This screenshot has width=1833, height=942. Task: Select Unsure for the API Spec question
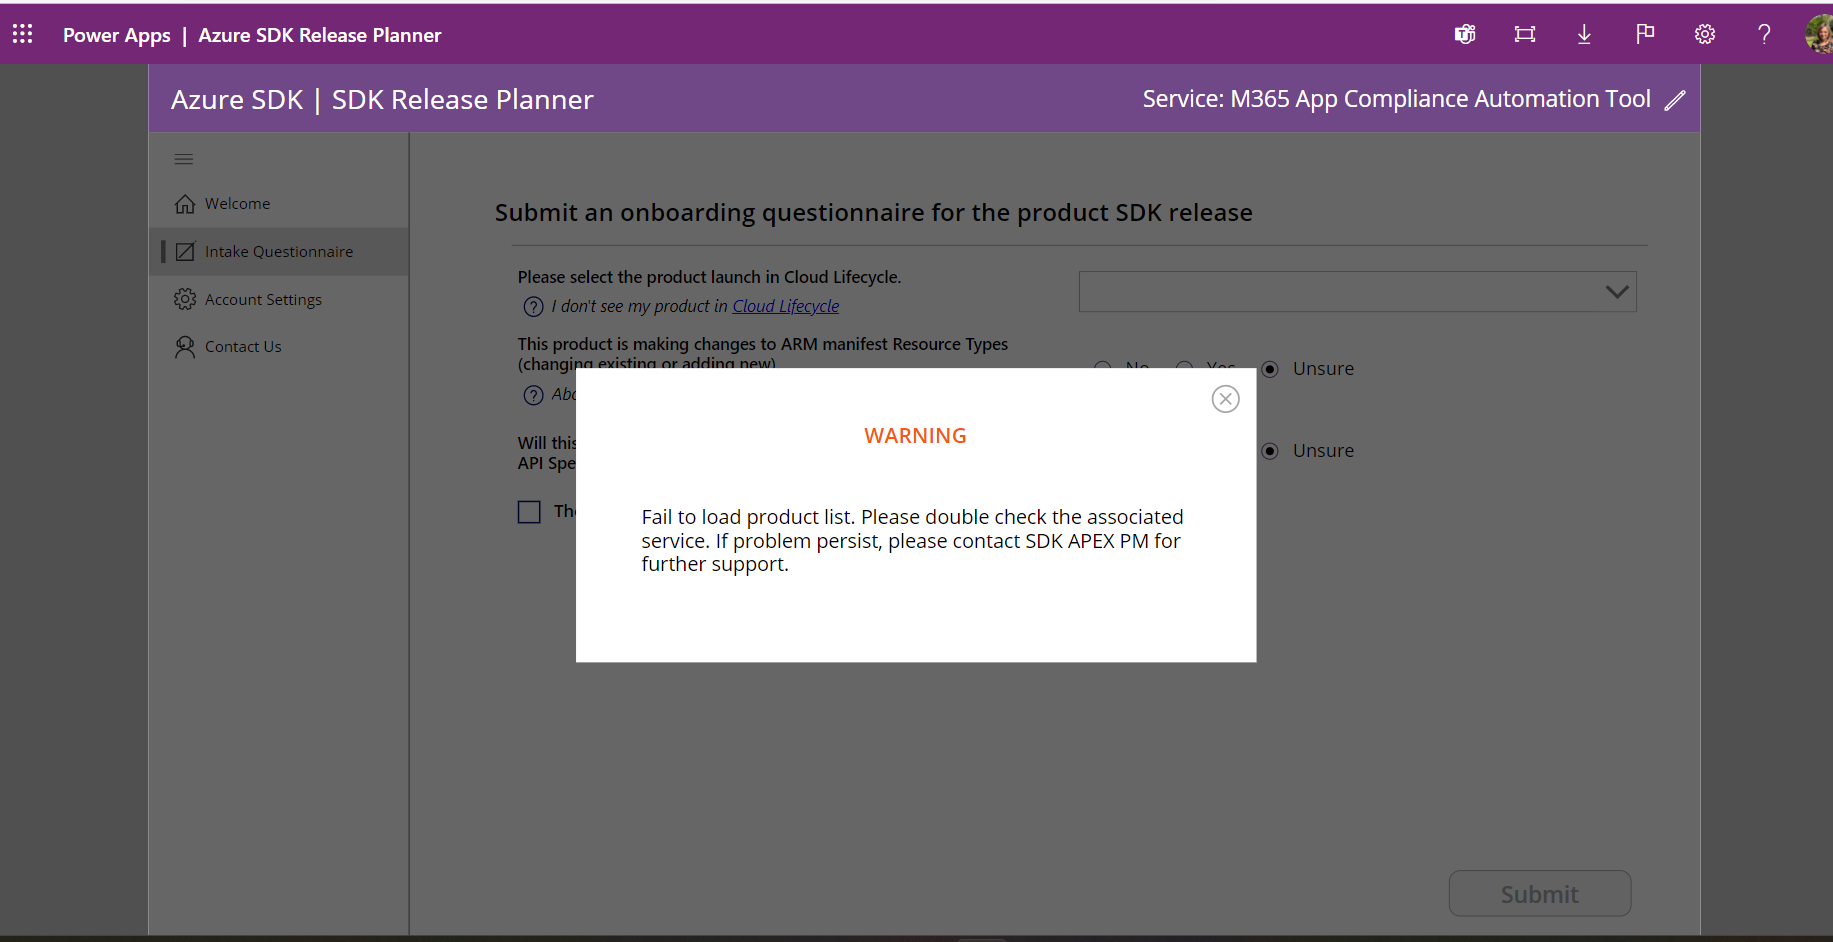pos(1269,450)
